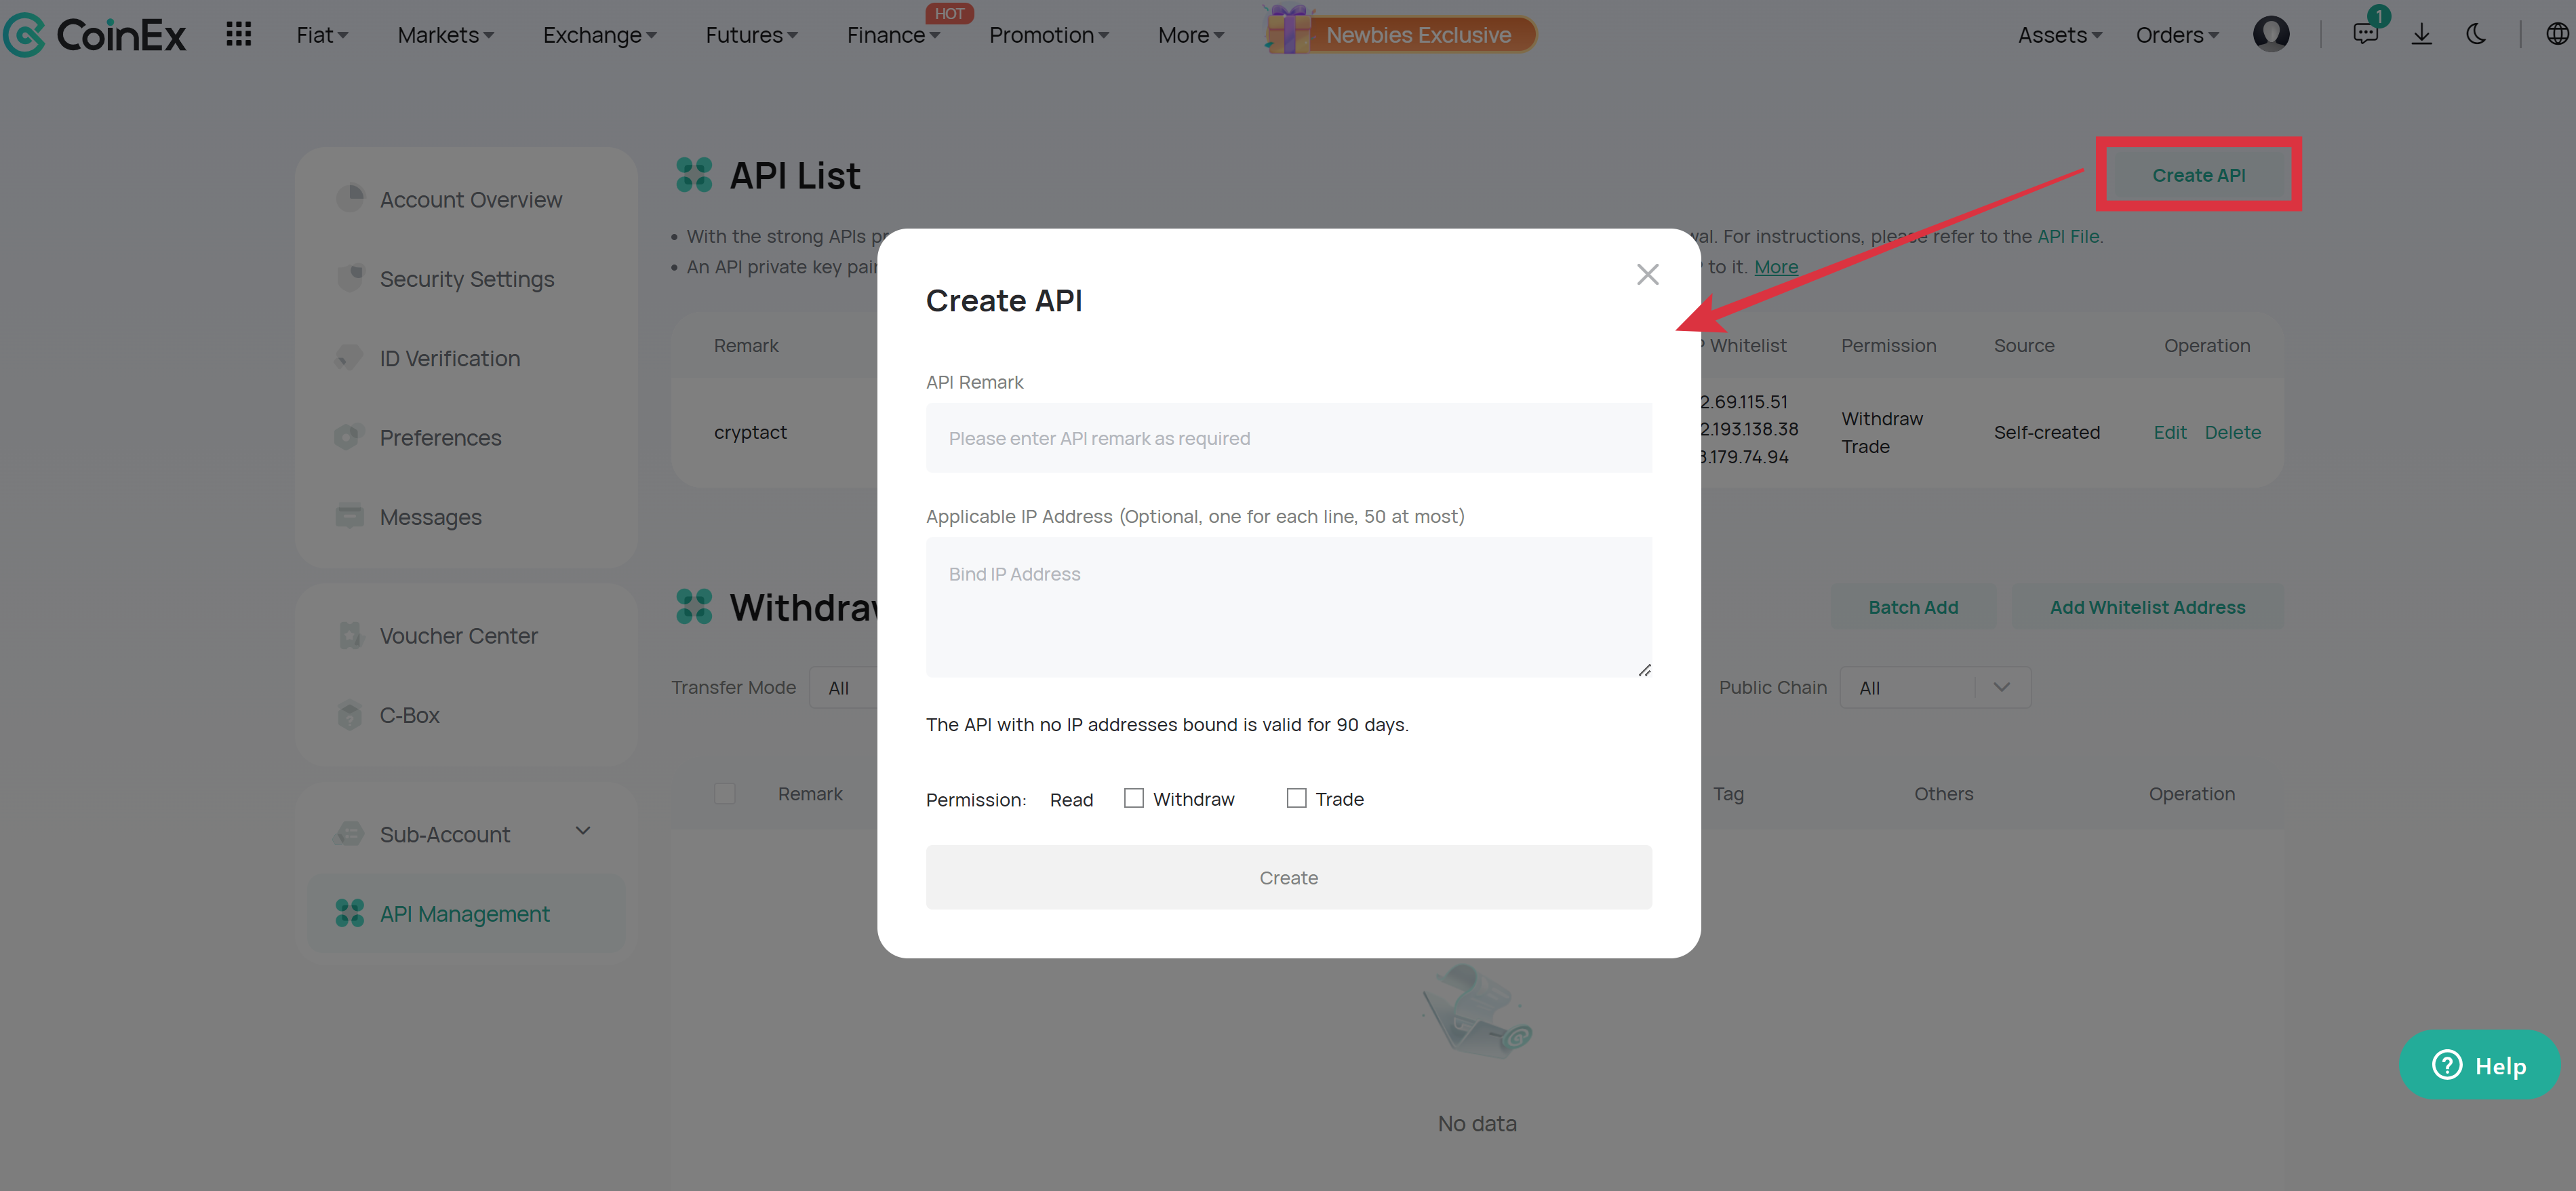Viewport: 2576px width, 1191px height.
Task: Expand the Sub-Account sidebar section
Action: tap(582, 832)
